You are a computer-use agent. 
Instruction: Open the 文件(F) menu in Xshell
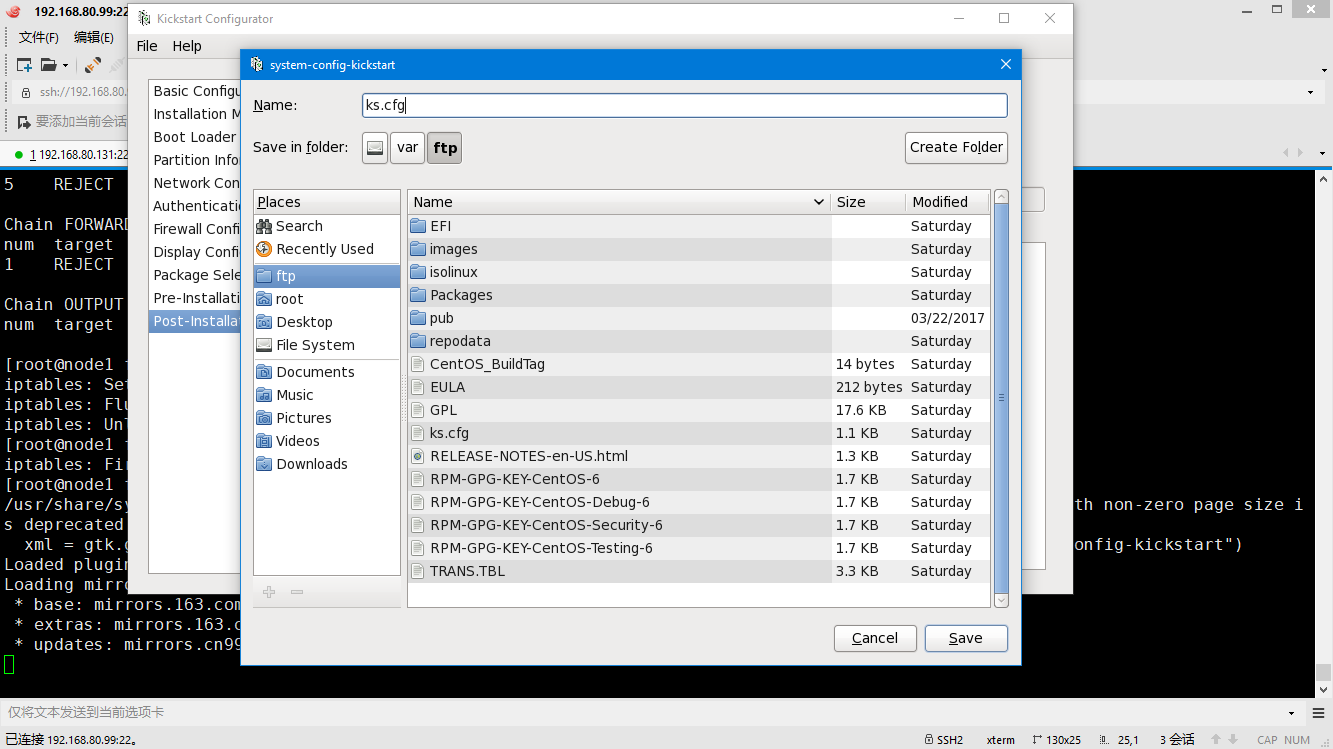click(39, 38)
